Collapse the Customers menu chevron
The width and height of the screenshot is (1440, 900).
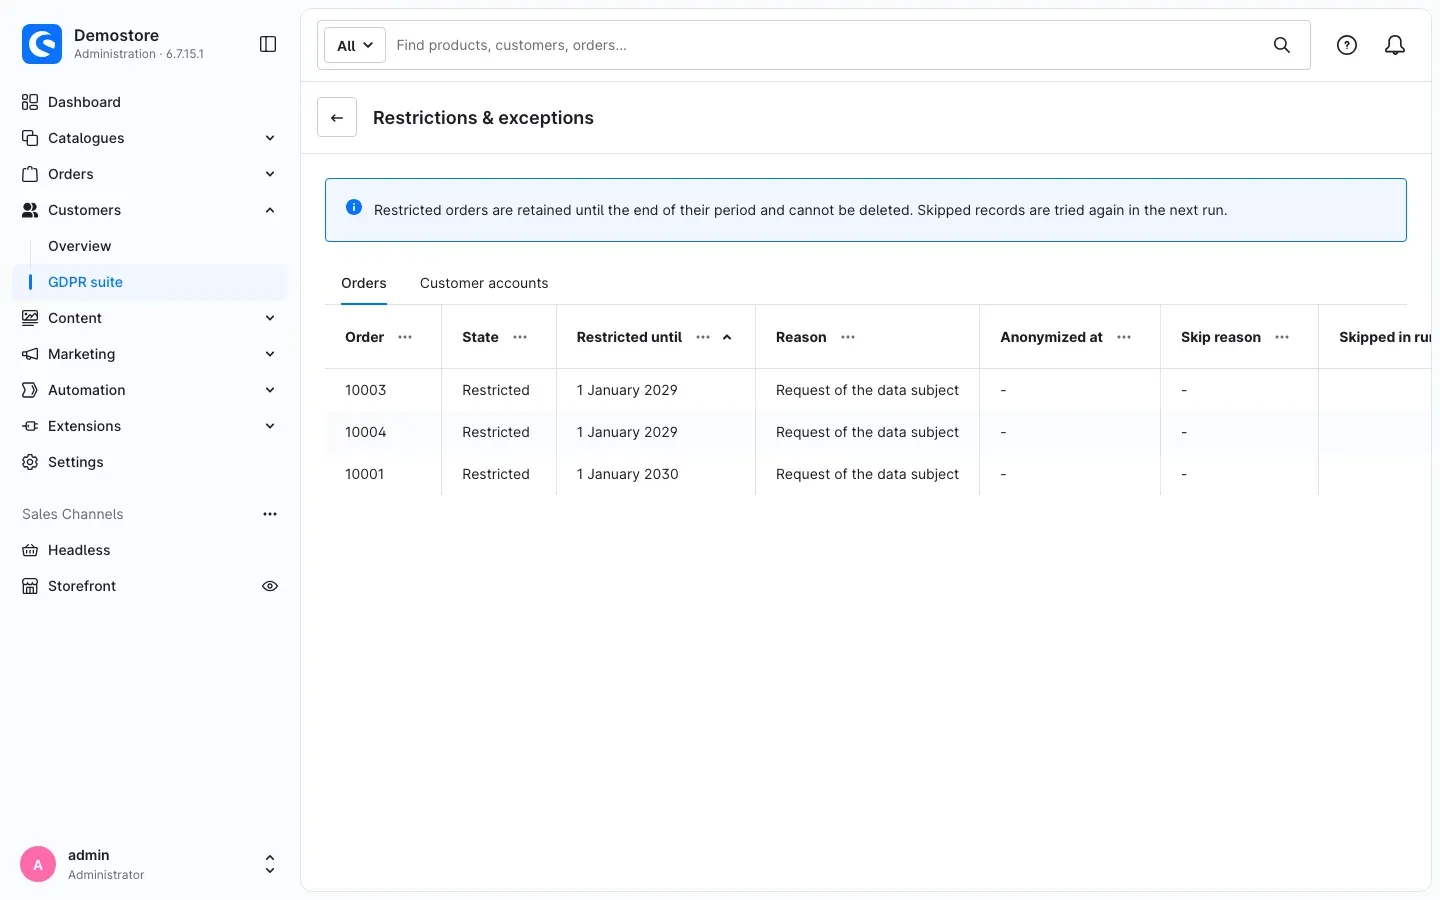270,210
